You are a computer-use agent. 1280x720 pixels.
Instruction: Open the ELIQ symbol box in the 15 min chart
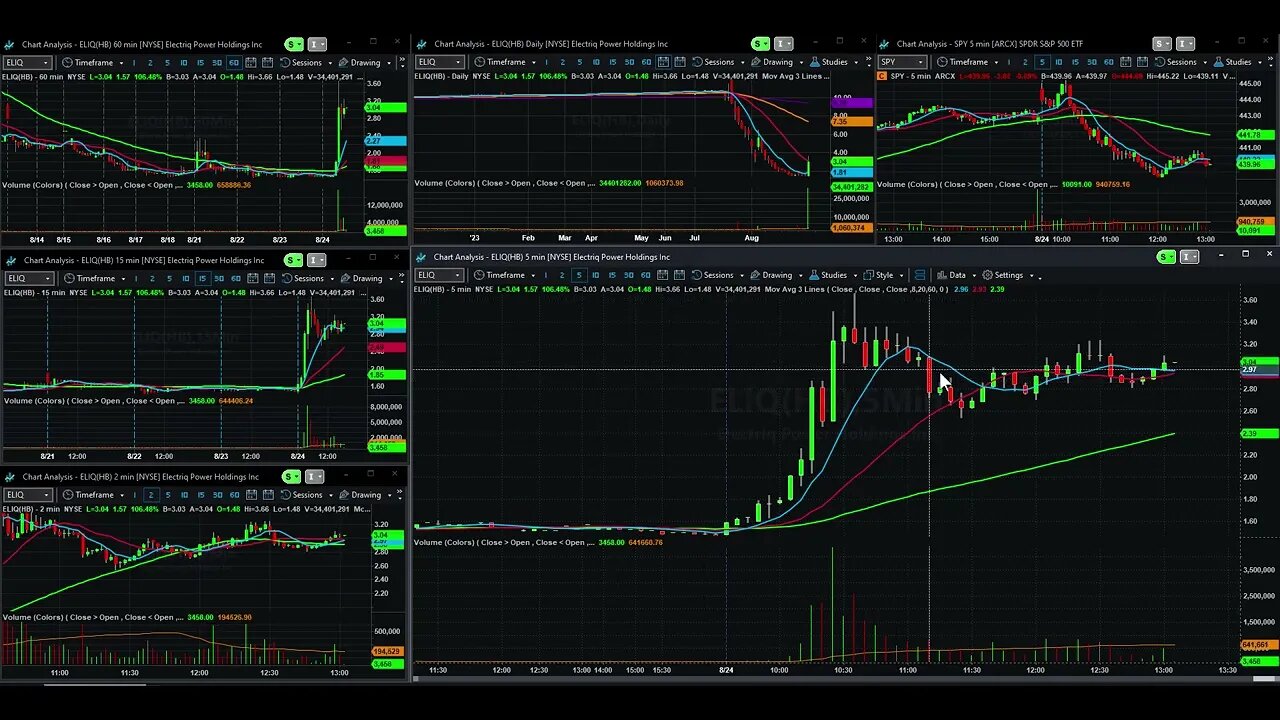click(x=28, y=278)
